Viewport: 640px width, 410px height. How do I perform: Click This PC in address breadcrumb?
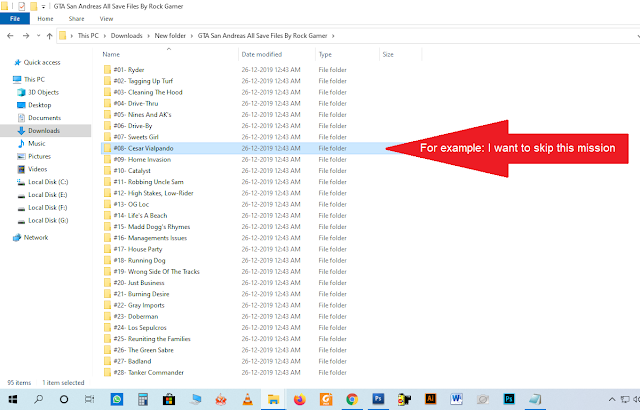pos(88,36)
